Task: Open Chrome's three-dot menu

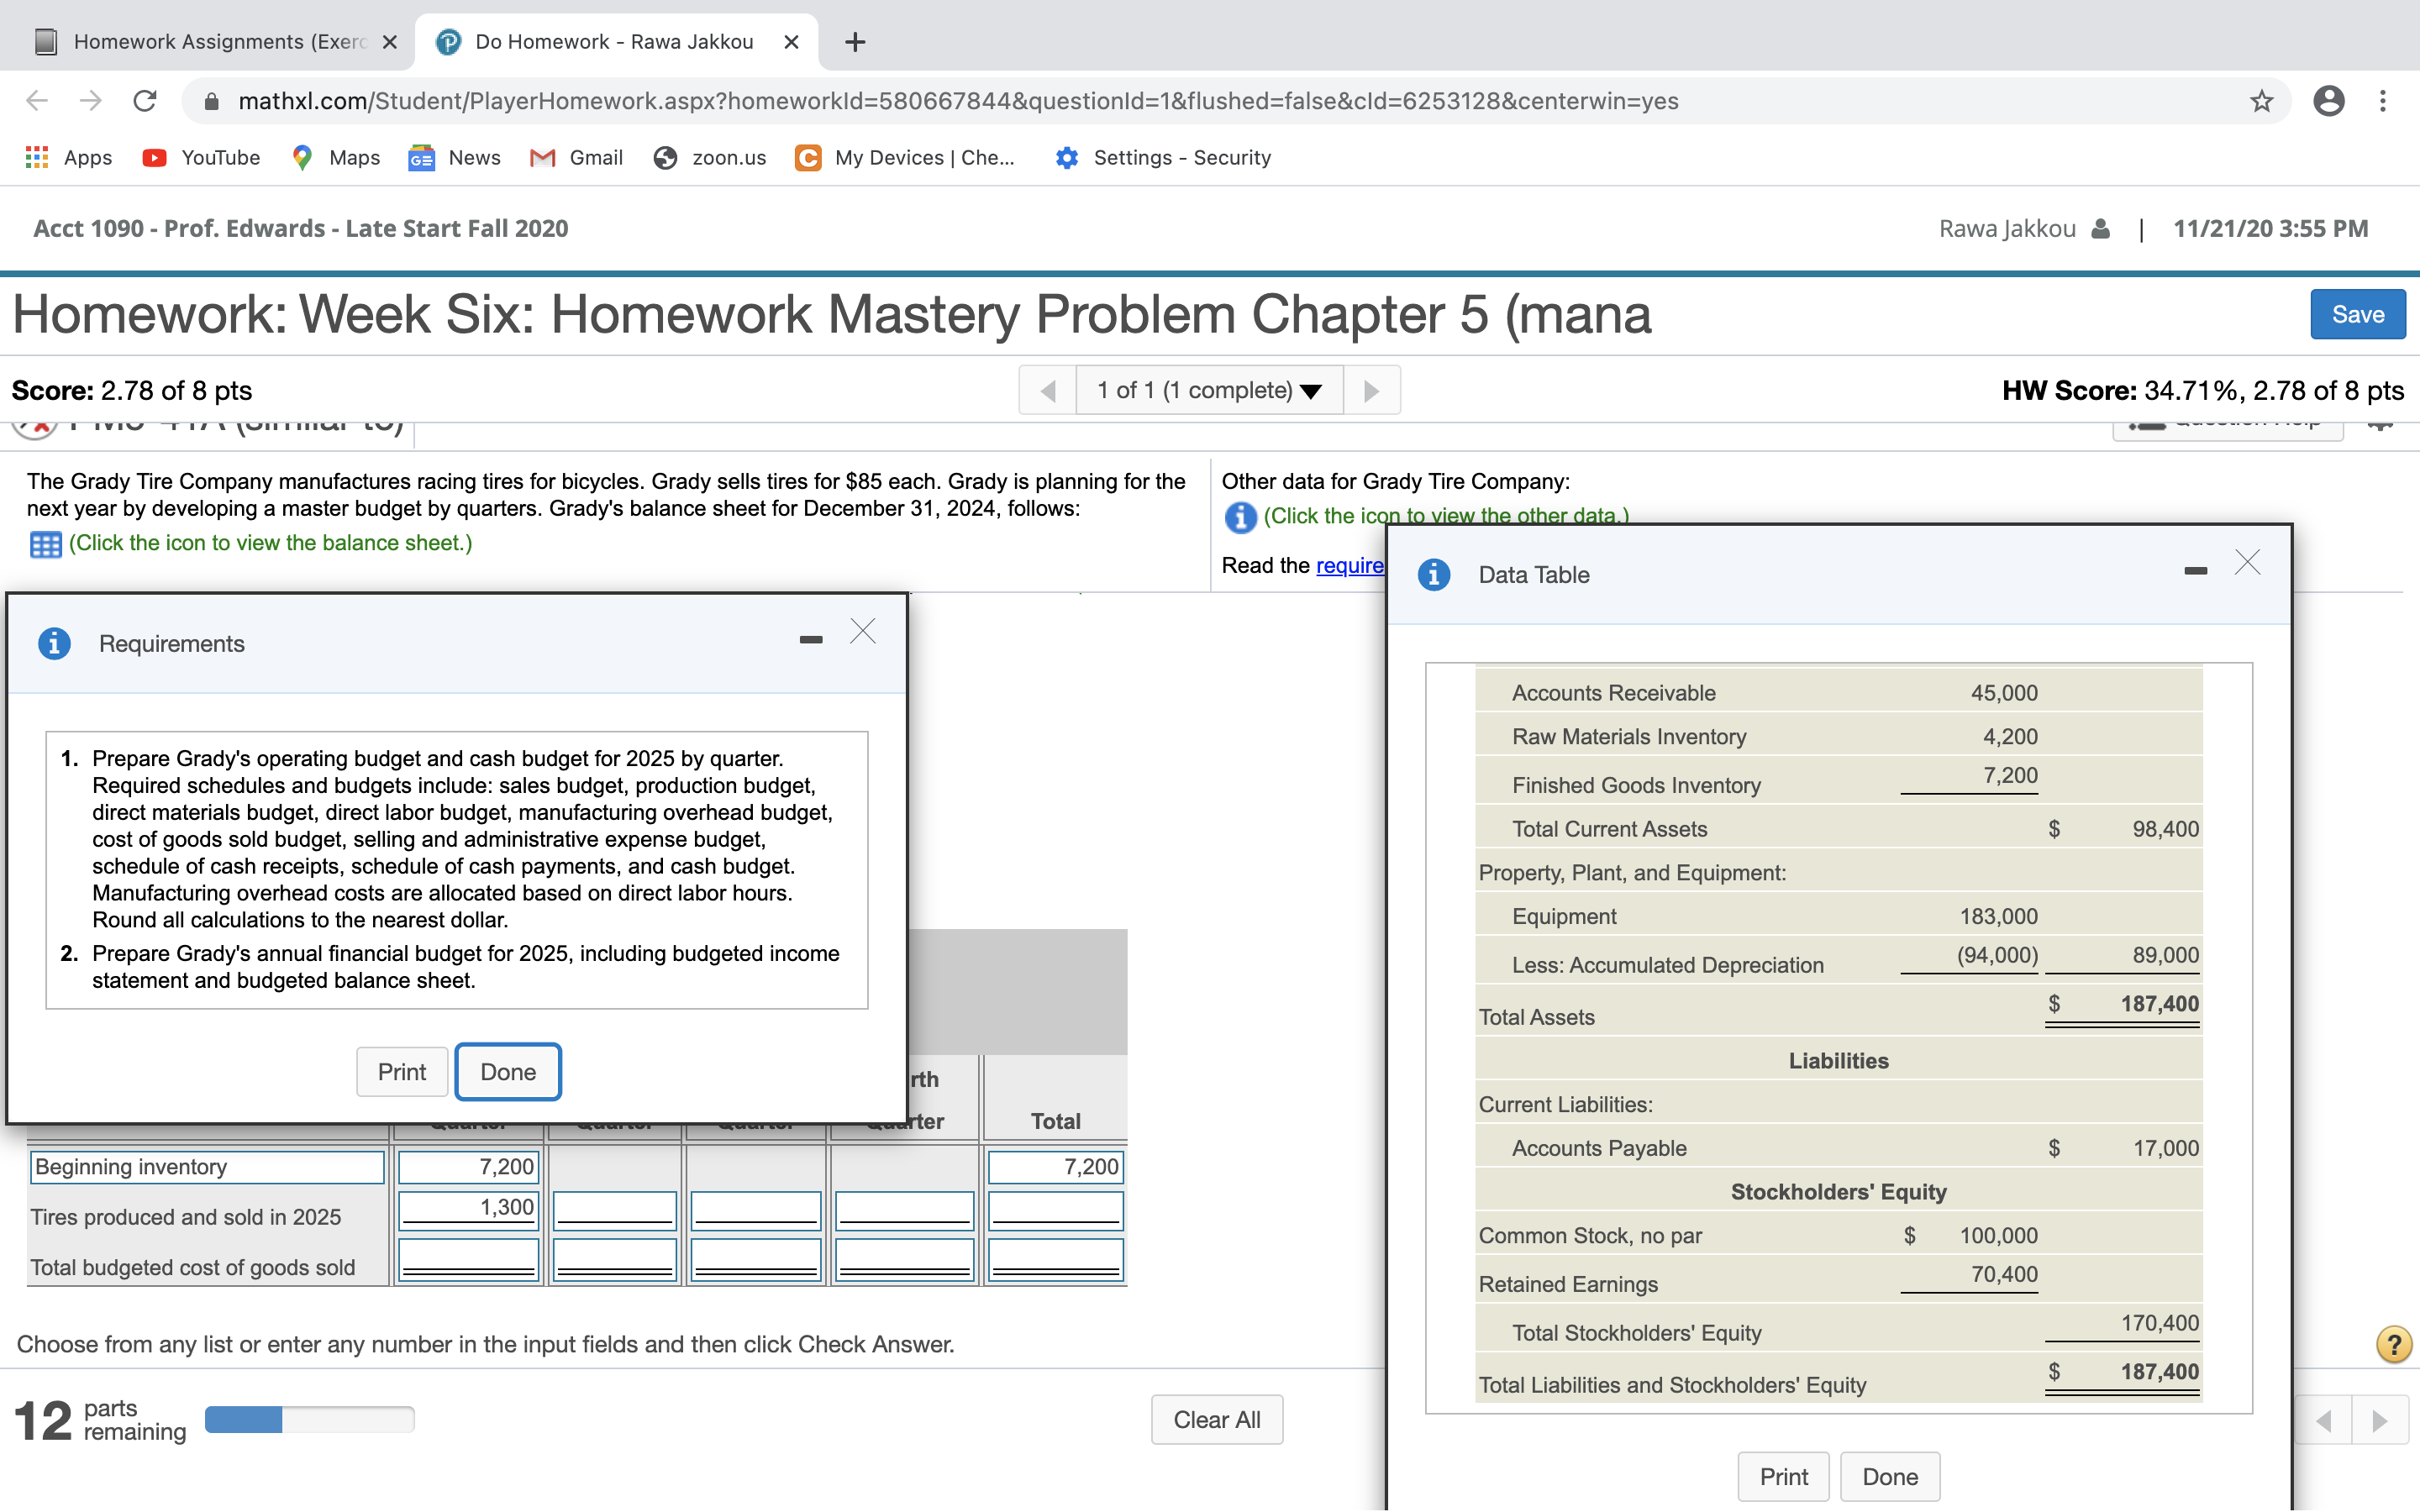Action: [x=2384, y=100]
